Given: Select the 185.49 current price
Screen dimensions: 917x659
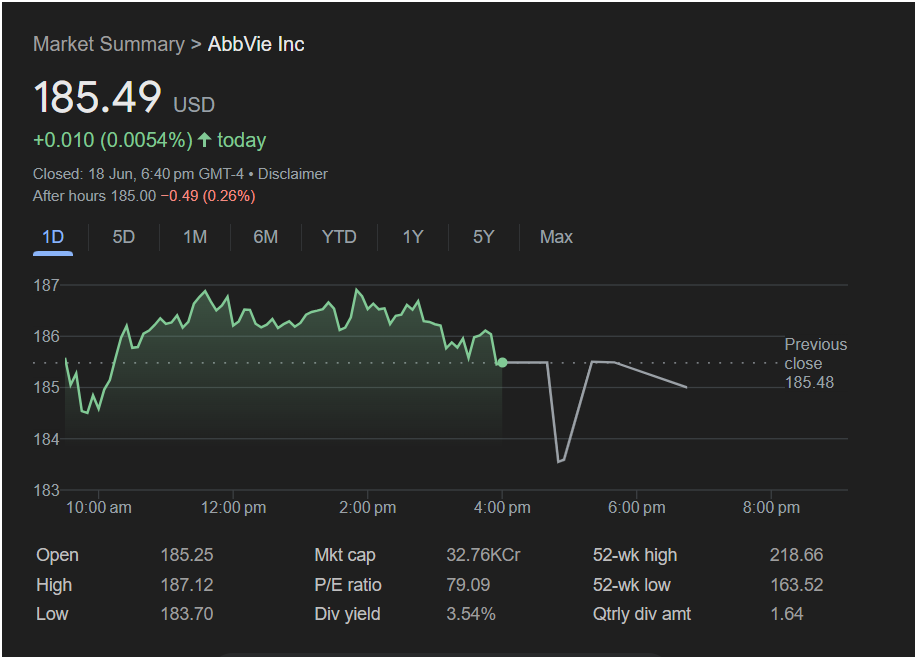Looking at the screenshot, I should coord(97,96).
